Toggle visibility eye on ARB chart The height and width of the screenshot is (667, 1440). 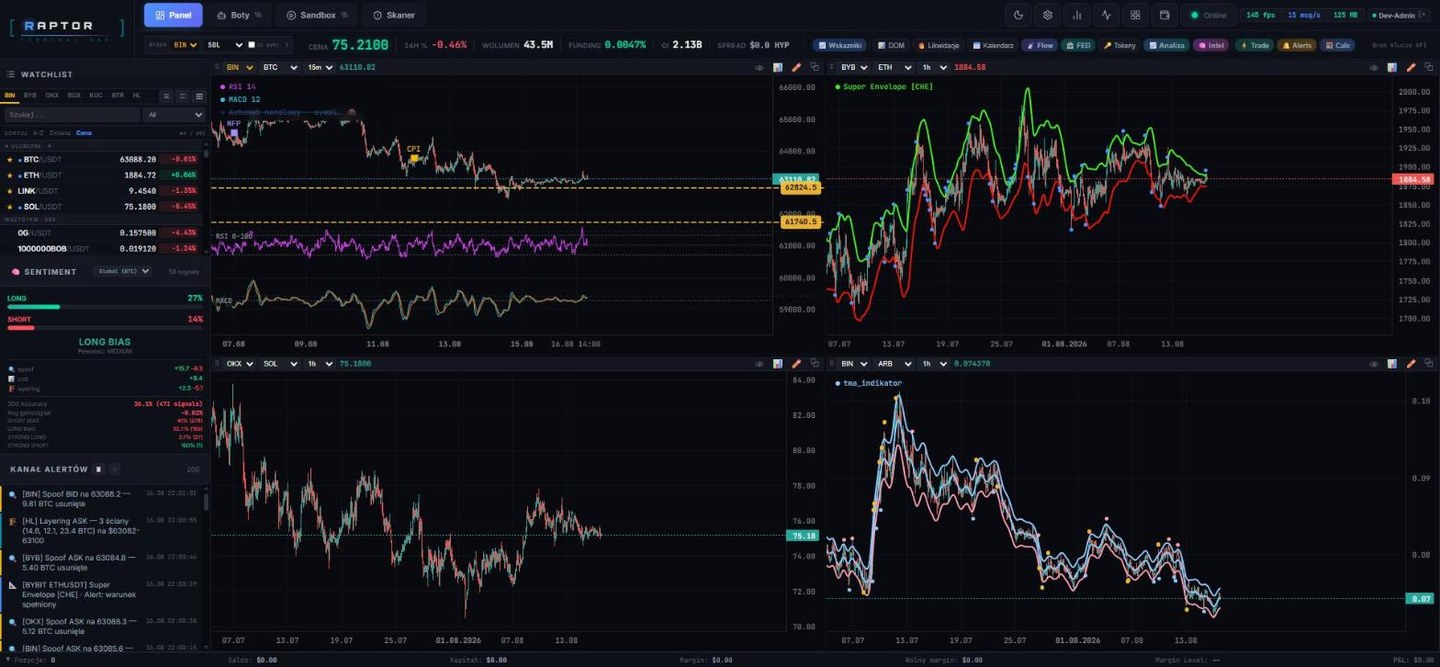[x=1374, y=364]
